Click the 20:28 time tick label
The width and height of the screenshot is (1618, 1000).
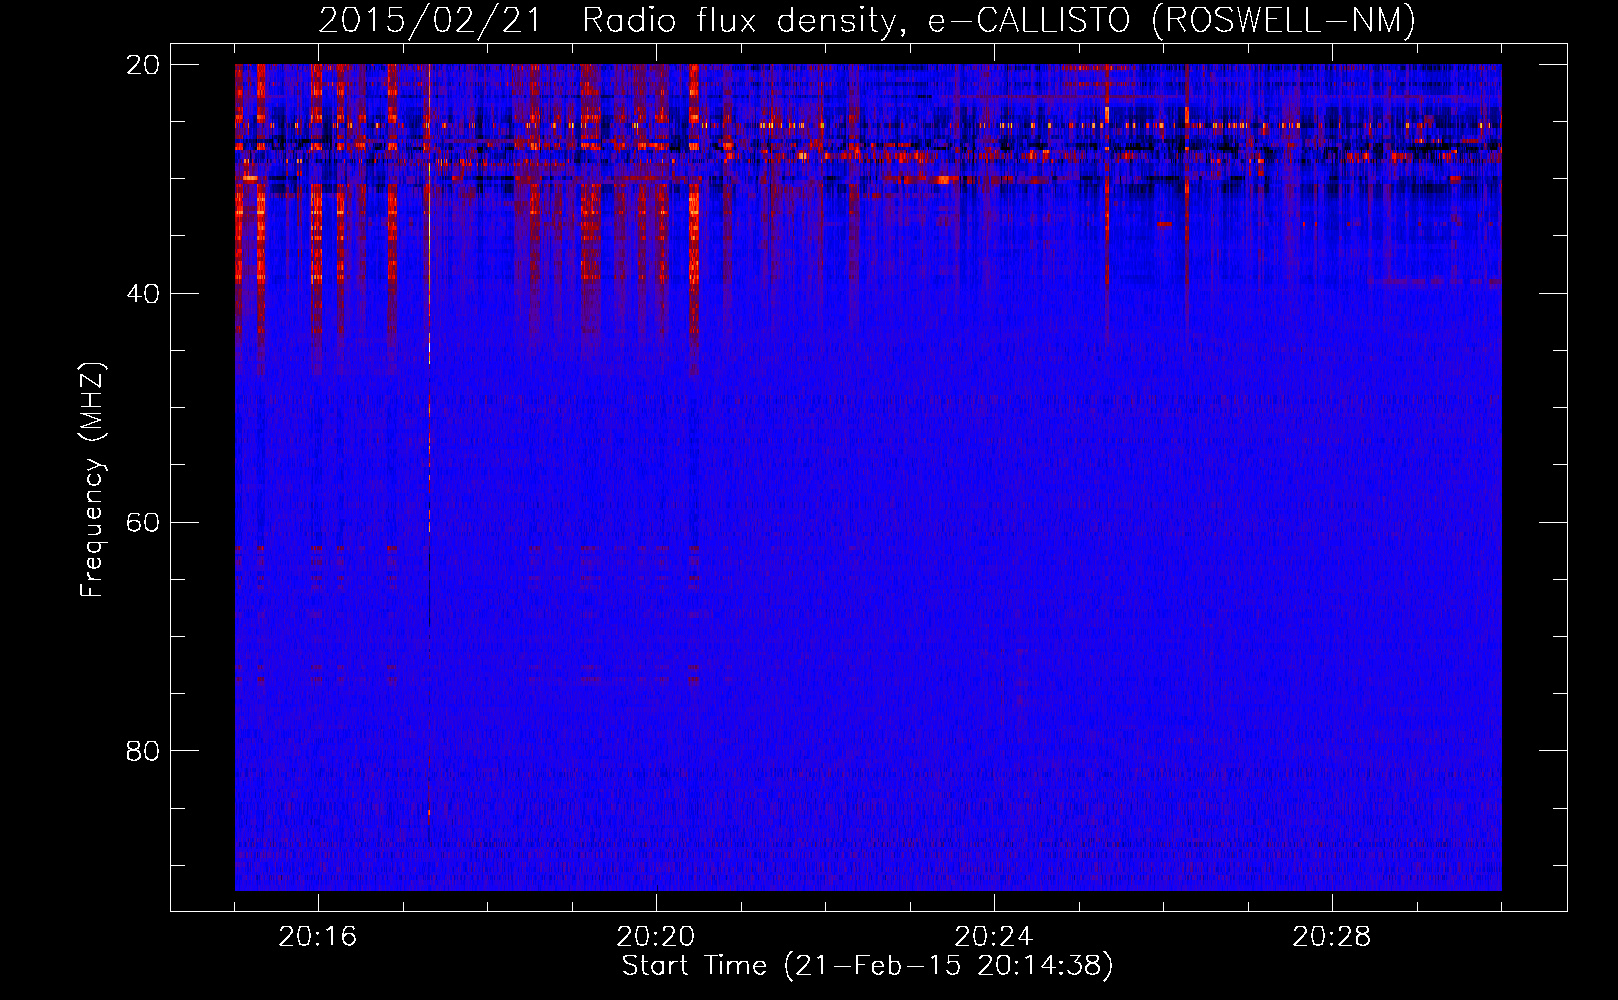(1332, 937)
